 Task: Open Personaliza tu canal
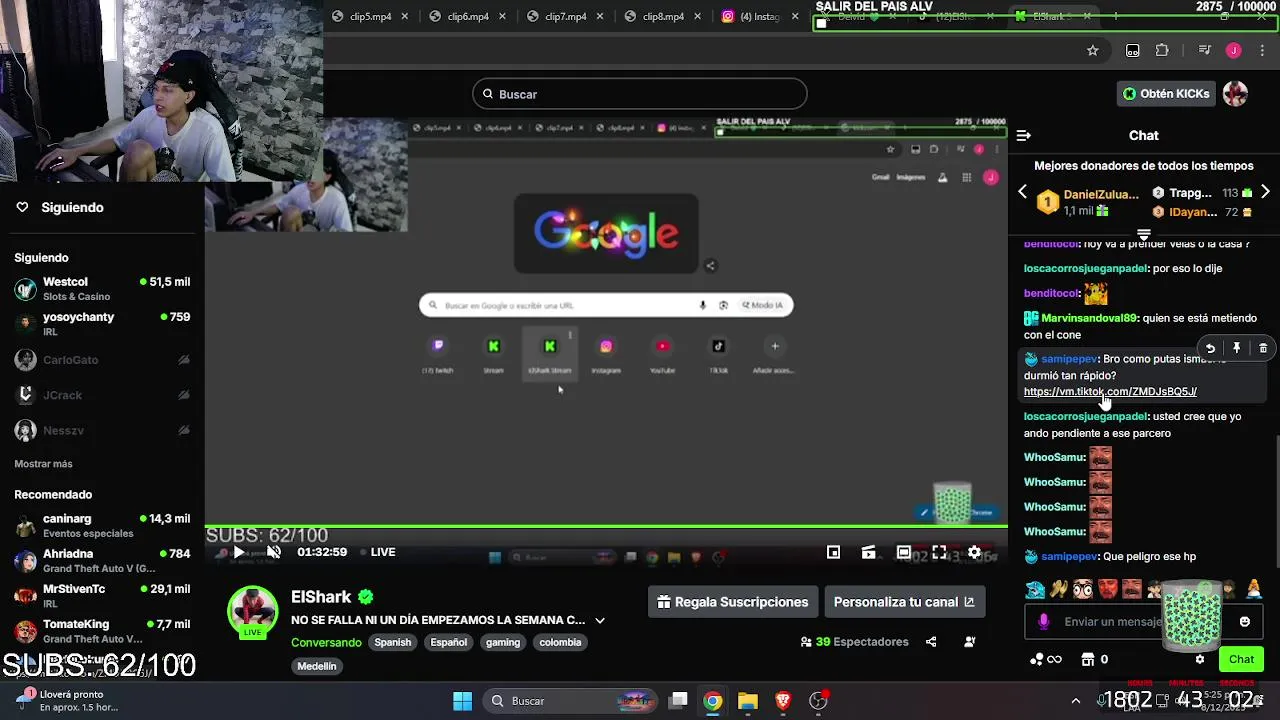pyautogui.click(x=904, y=602)
